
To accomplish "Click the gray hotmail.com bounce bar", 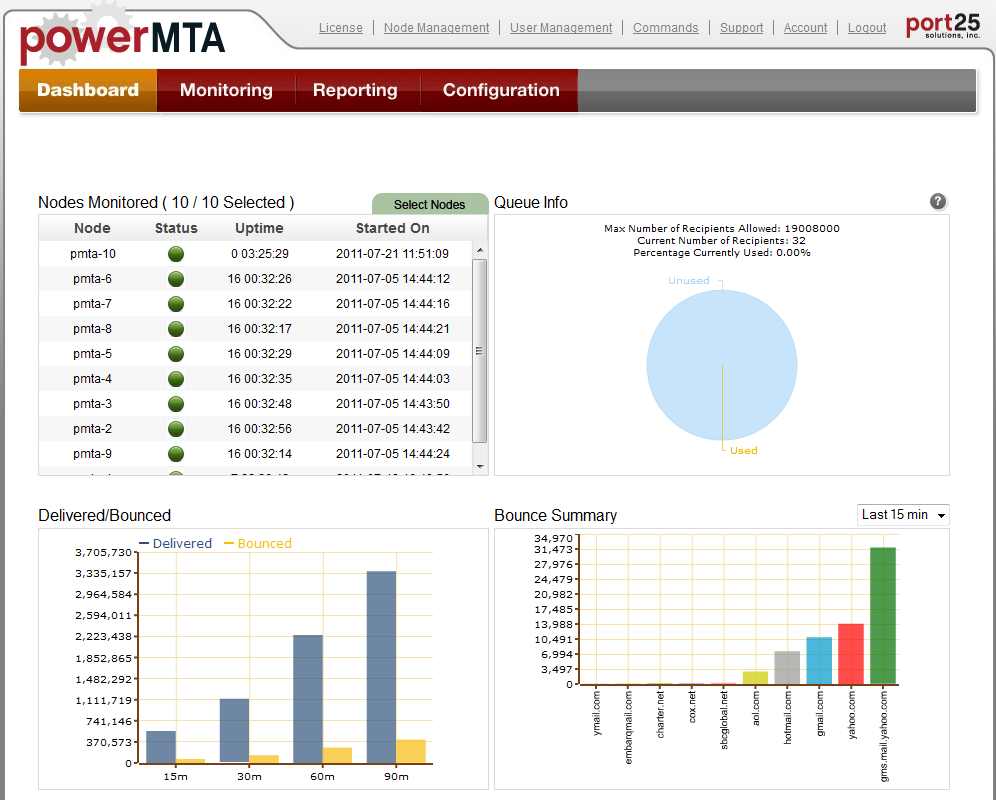I will pyautogui.click(x=787, y=668).
